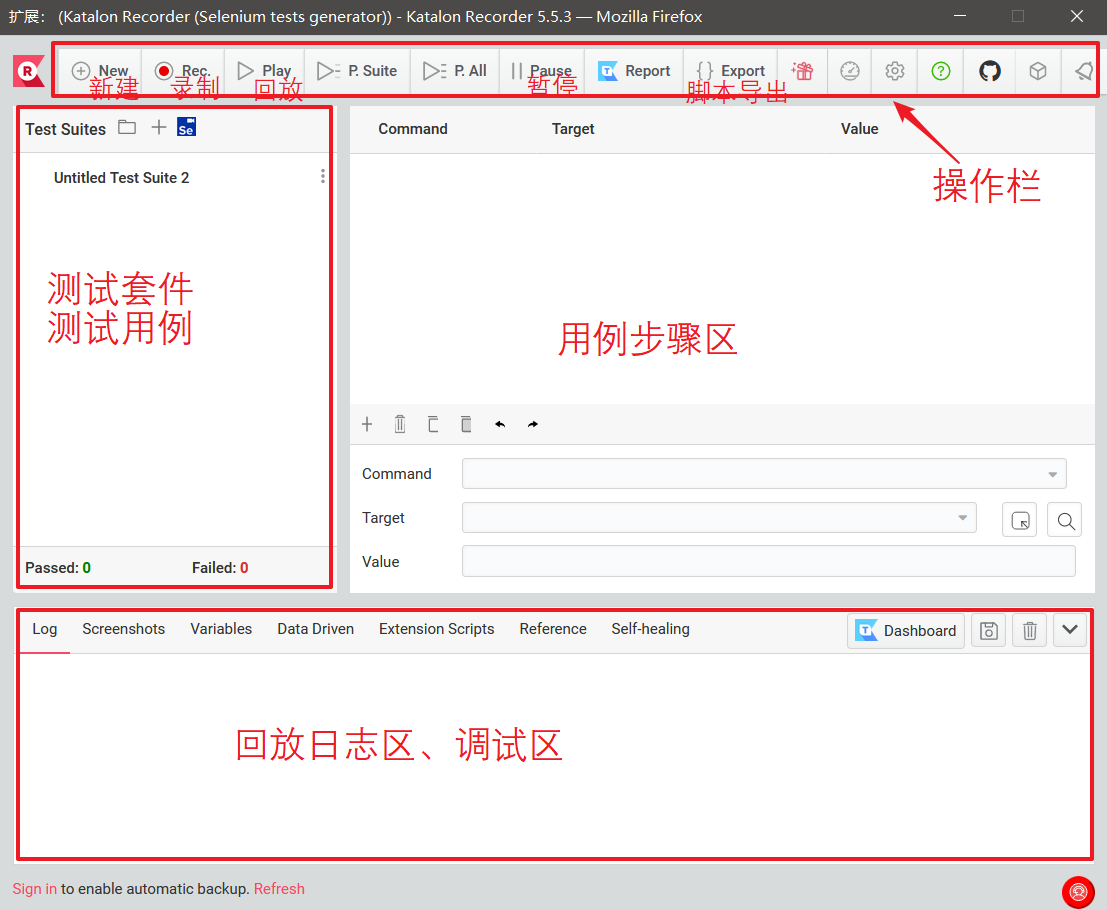Image resolution: width=1107 pixels, height=910 pixels.
Task: Delete the selected step with trash icon
Action: point(400,424)
